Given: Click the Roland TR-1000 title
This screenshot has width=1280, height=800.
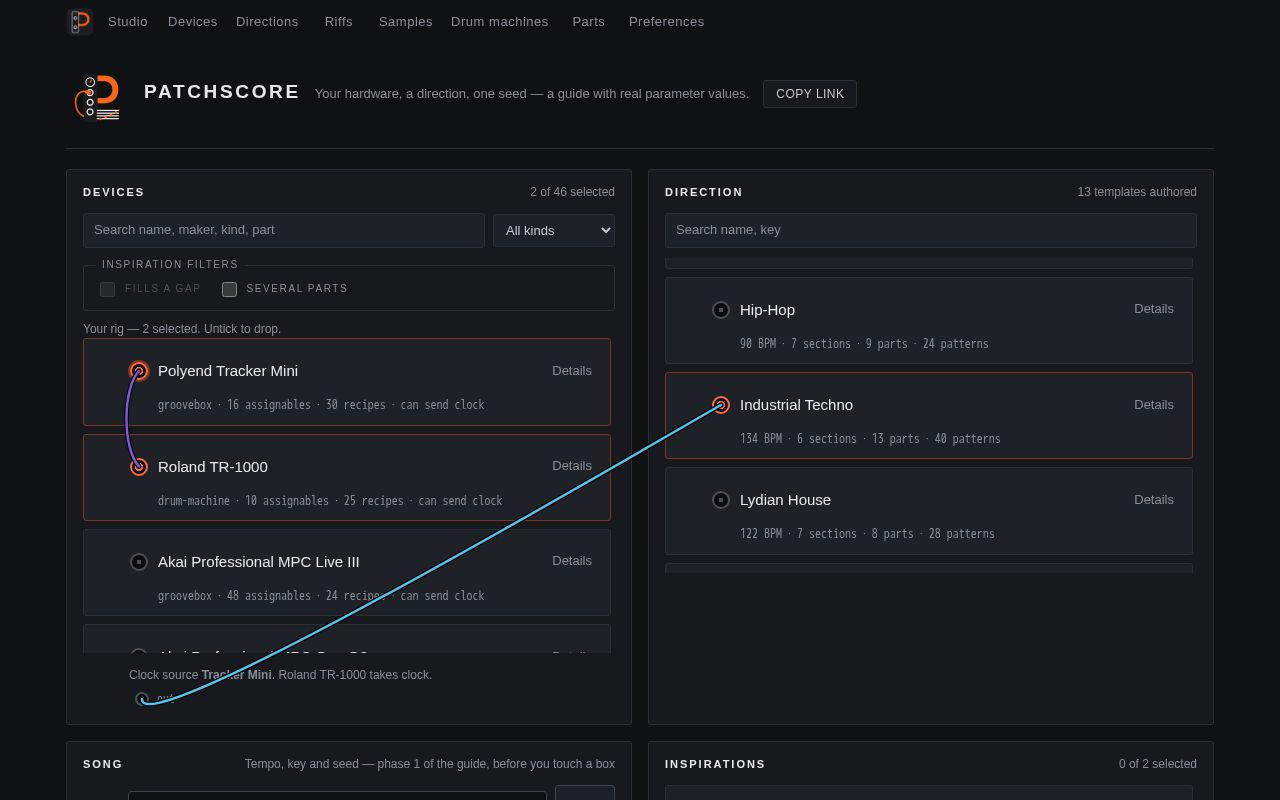Looking at the screenshot, I should [213, 467].
